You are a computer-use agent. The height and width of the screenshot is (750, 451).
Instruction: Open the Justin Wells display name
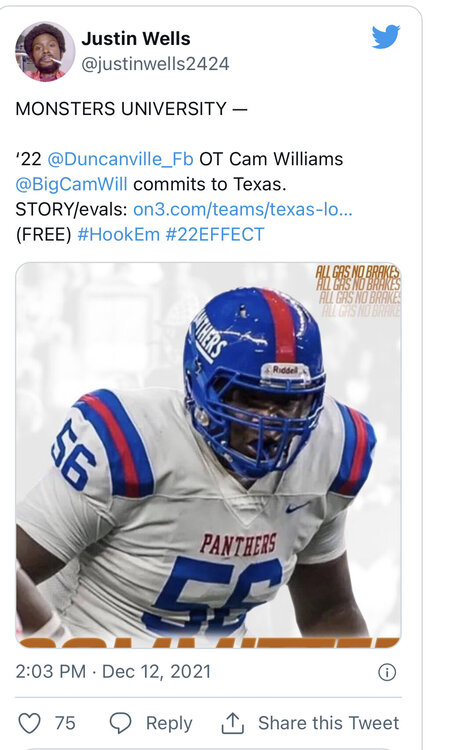[x=136, y=39]
